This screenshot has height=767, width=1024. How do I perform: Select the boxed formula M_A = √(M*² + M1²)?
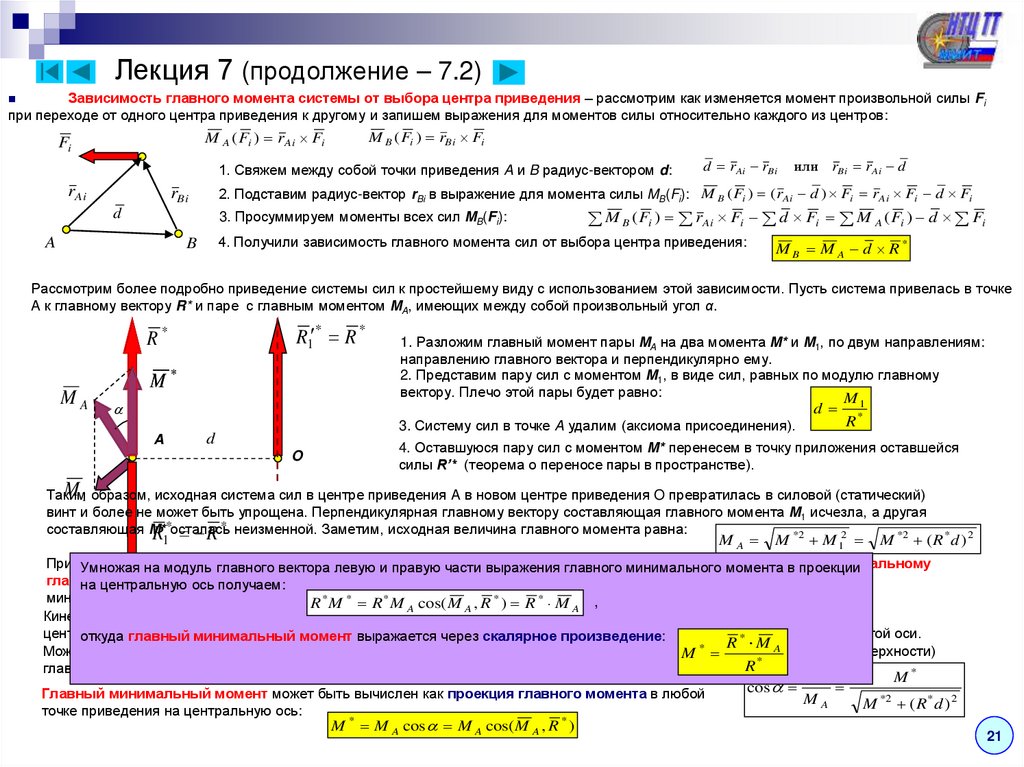[x=848, y=540]
